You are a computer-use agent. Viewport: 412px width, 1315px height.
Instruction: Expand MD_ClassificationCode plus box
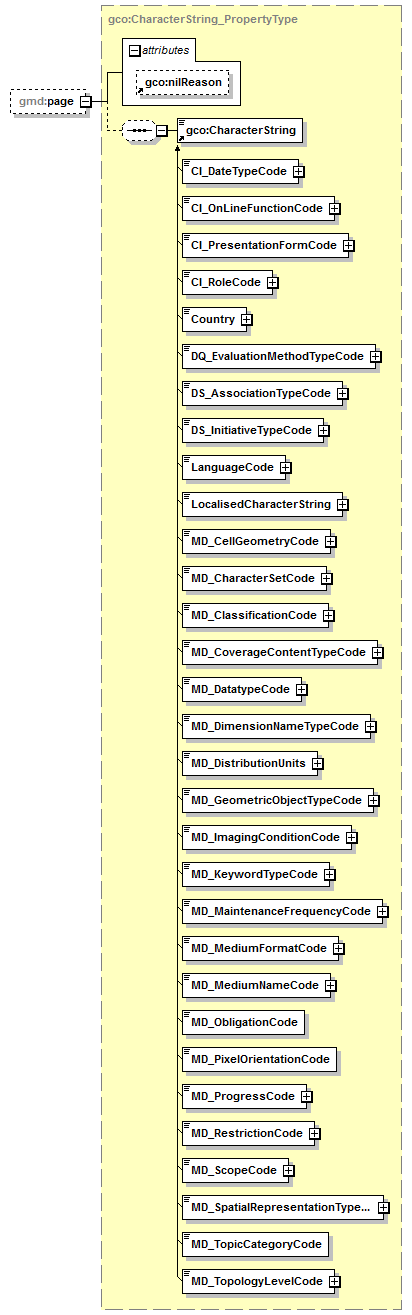pos(329,615)
